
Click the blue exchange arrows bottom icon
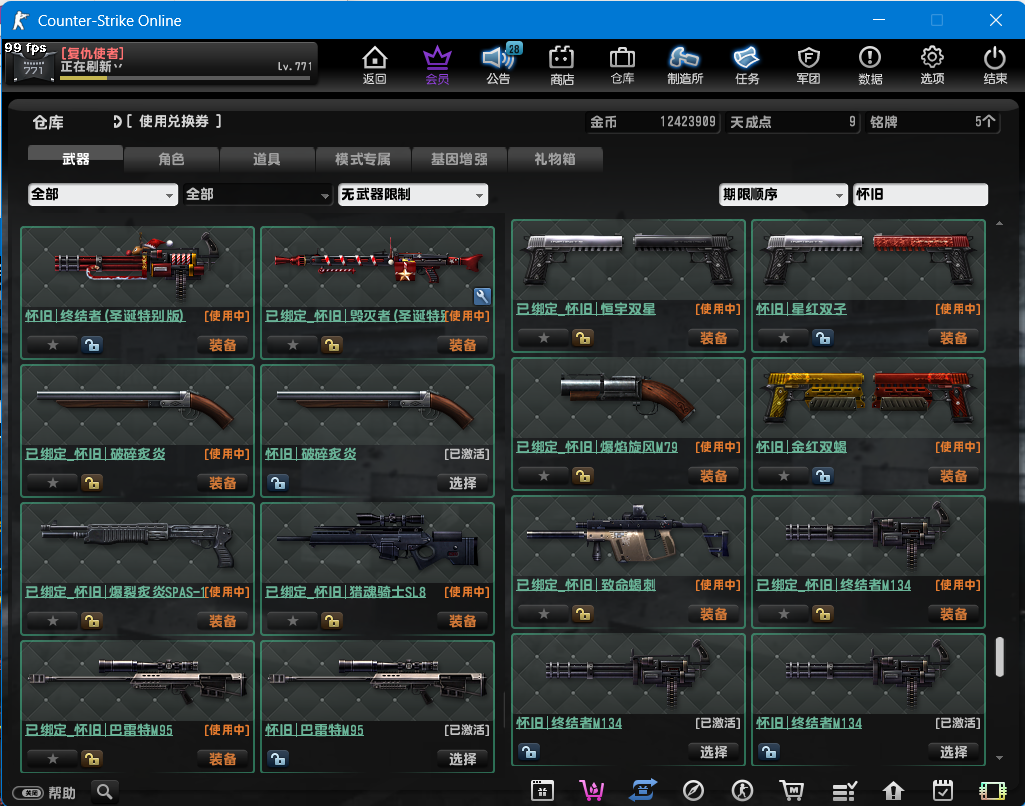tap(643, 791)
